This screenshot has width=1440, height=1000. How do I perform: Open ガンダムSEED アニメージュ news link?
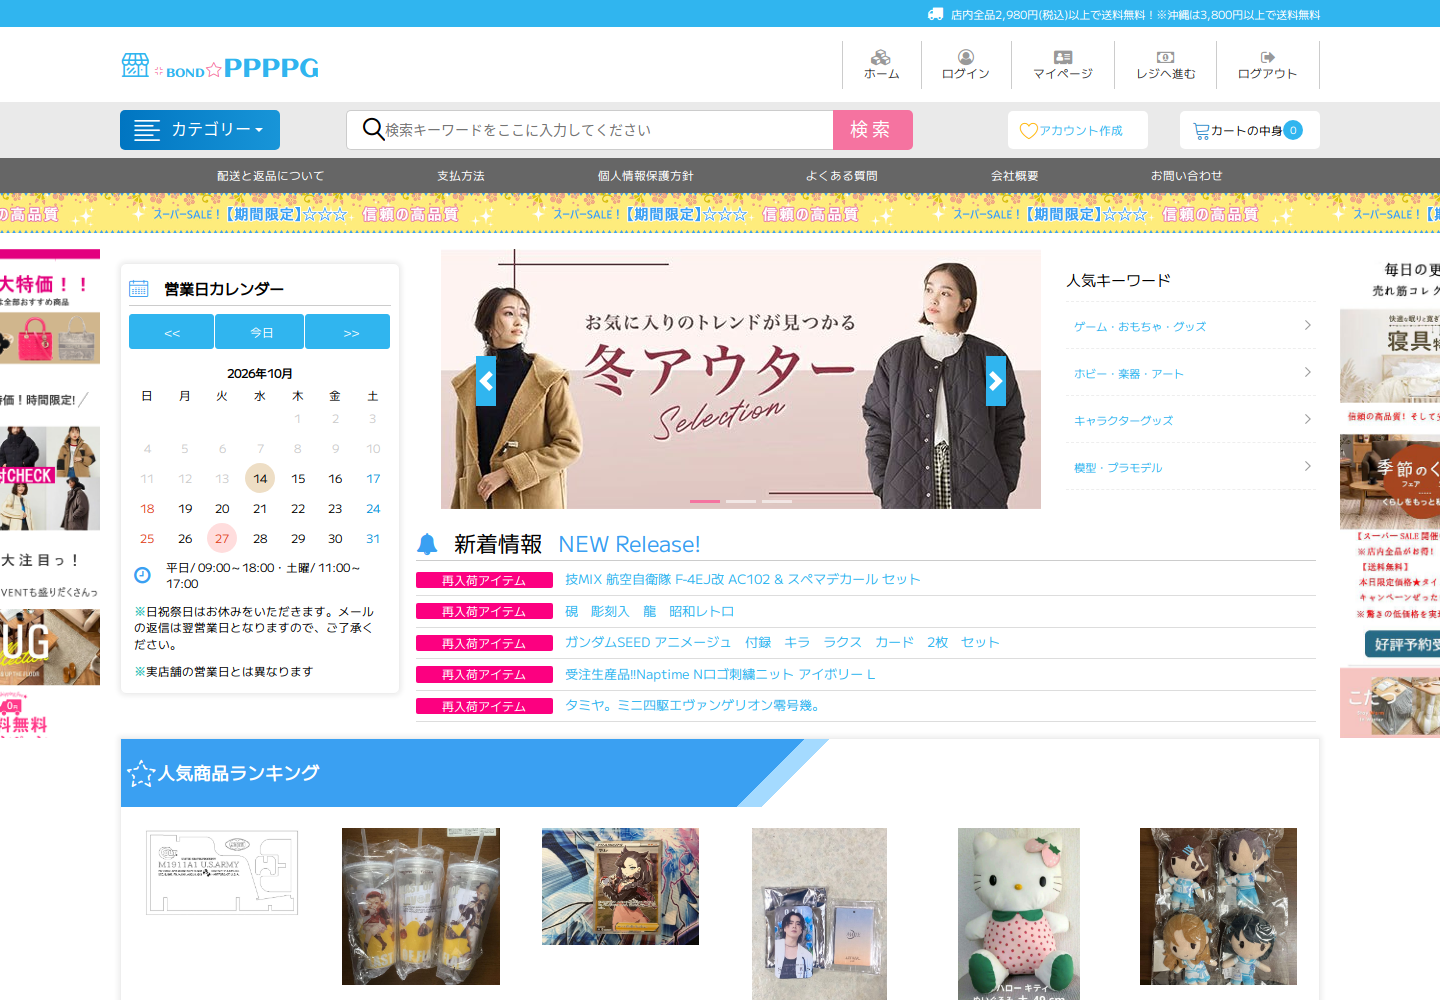[x=782, y=642]
